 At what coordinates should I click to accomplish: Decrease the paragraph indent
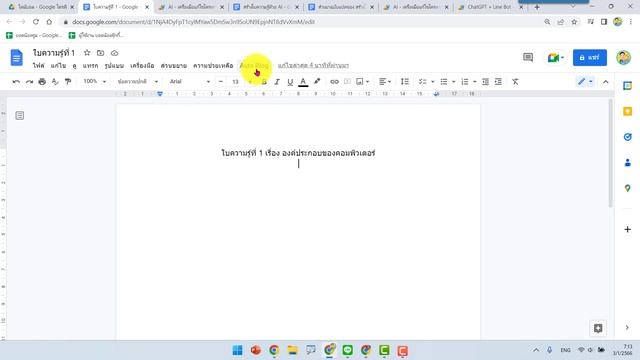pyautogui.click(x=485, y=82)
